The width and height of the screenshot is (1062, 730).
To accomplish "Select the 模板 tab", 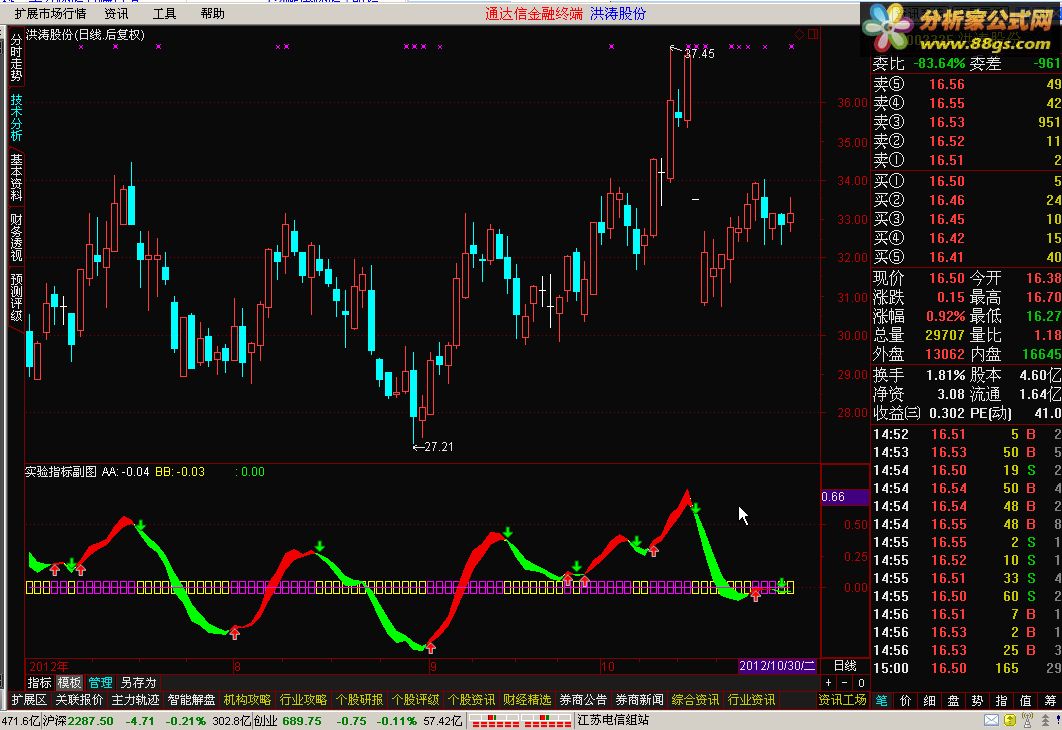I will 69,683.
